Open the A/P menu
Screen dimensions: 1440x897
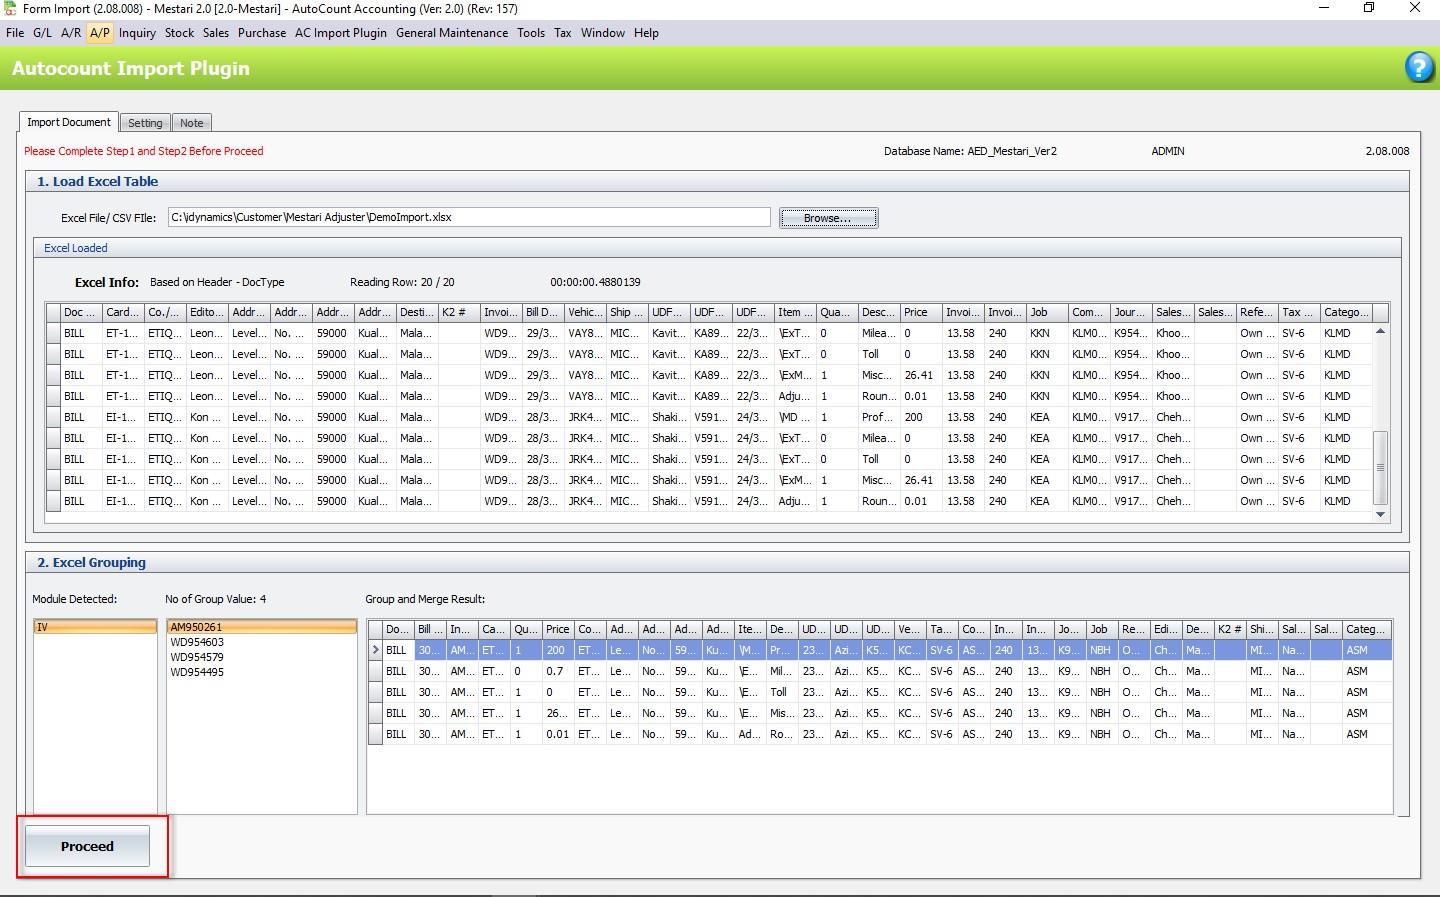99,32
